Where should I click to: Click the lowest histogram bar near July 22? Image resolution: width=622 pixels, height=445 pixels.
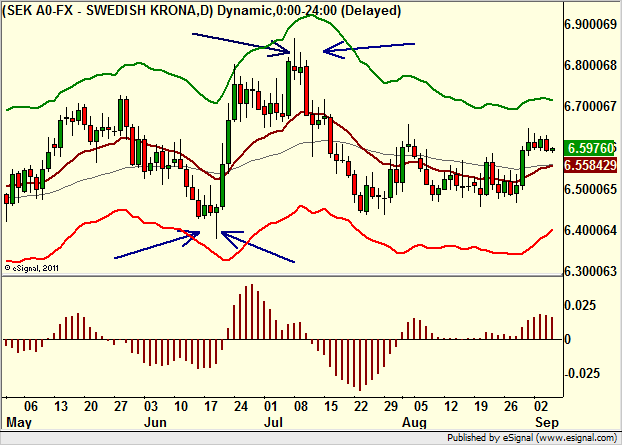click(360, 365)
